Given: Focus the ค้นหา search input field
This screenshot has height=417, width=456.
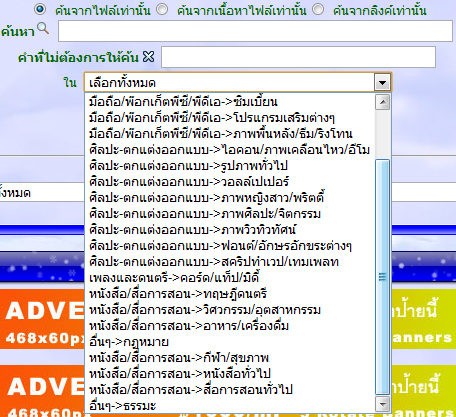Looking at the screenshot, I should click(x=255, y=31).
